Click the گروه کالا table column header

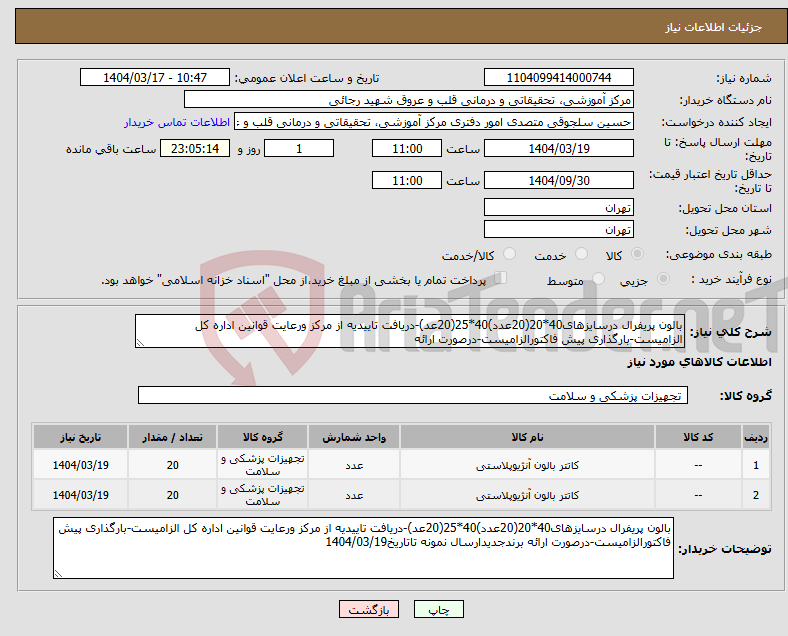262,437
